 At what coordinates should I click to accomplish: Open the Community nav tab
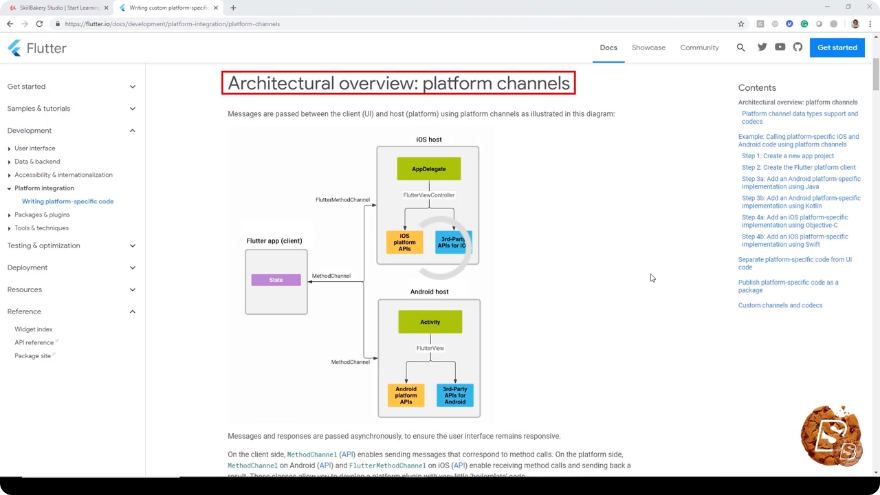tap(699, 48)
